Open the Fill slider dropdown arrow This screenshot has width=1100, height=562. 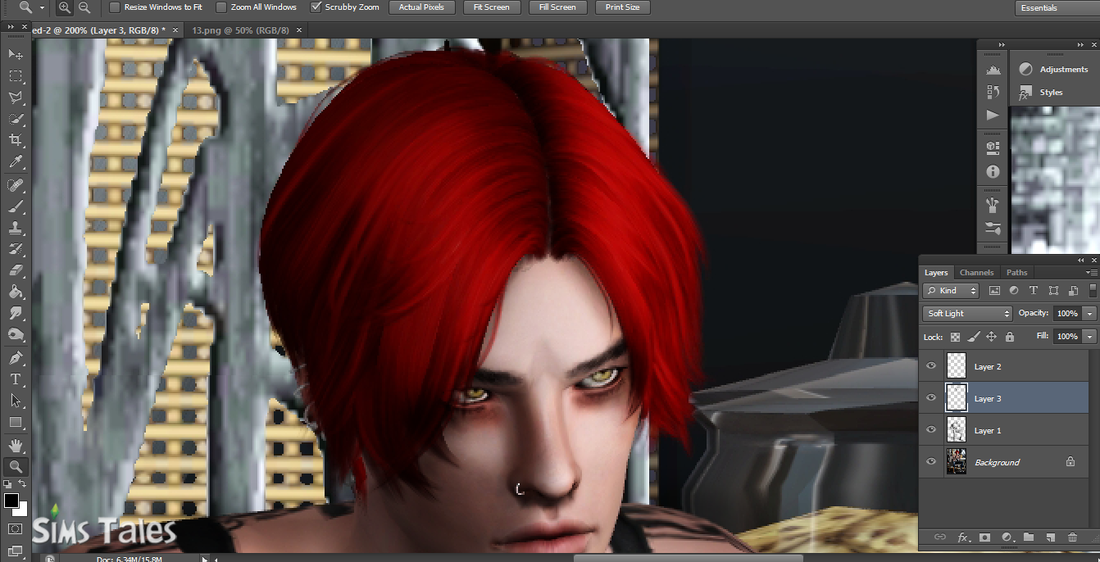(x=1089, y=337)
